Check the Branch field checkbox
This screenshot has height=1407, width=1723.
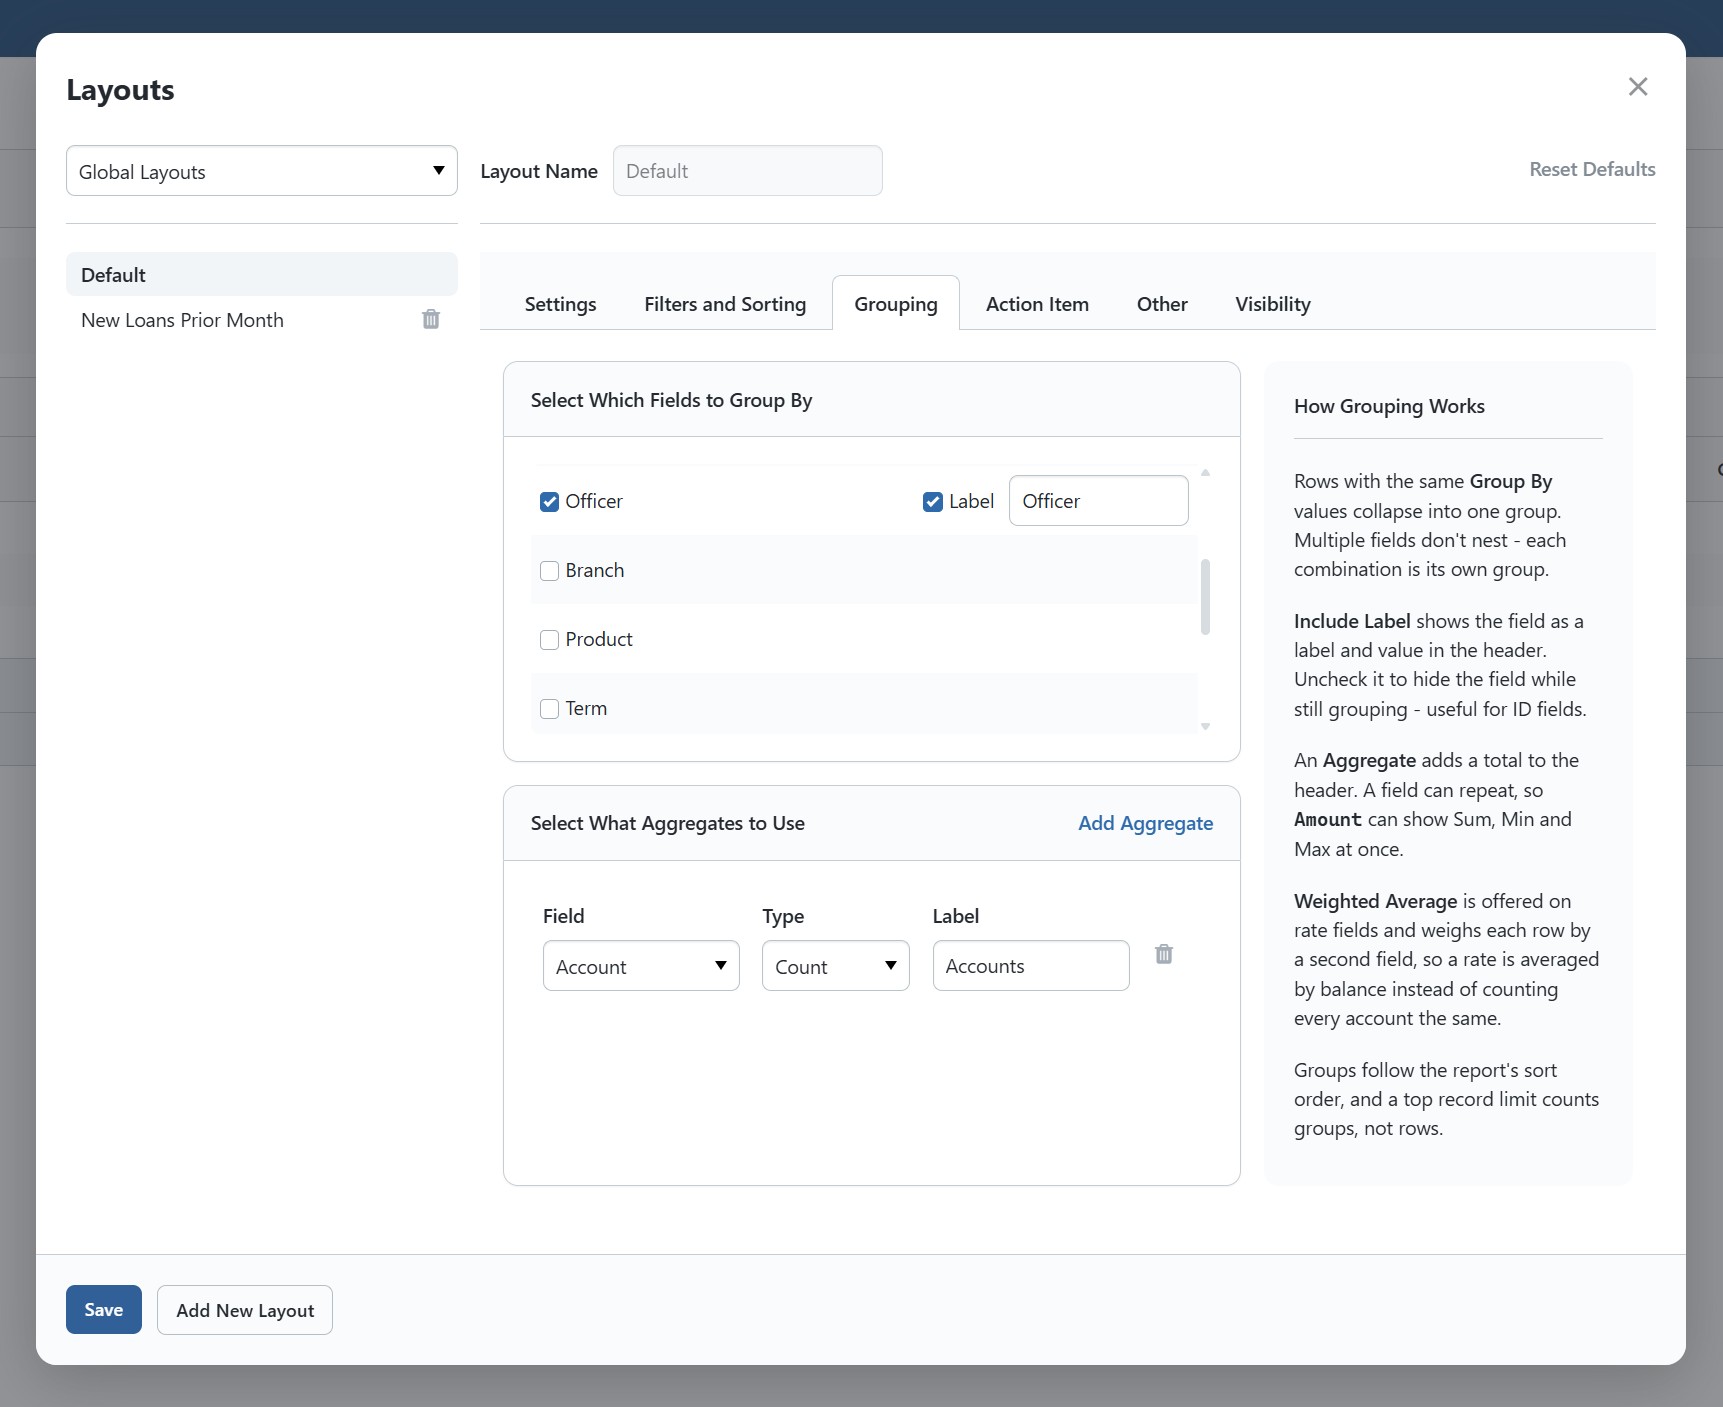click(549, 571)
